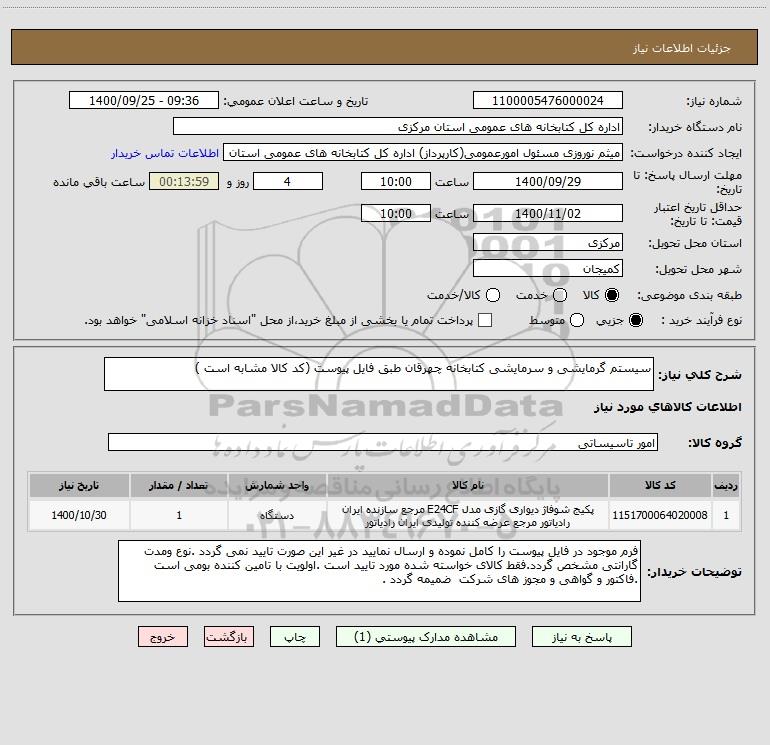Viewport: 770px width, 745px height.
Task: Choose the متوسط purchase type radio
Action: (577, 320)
